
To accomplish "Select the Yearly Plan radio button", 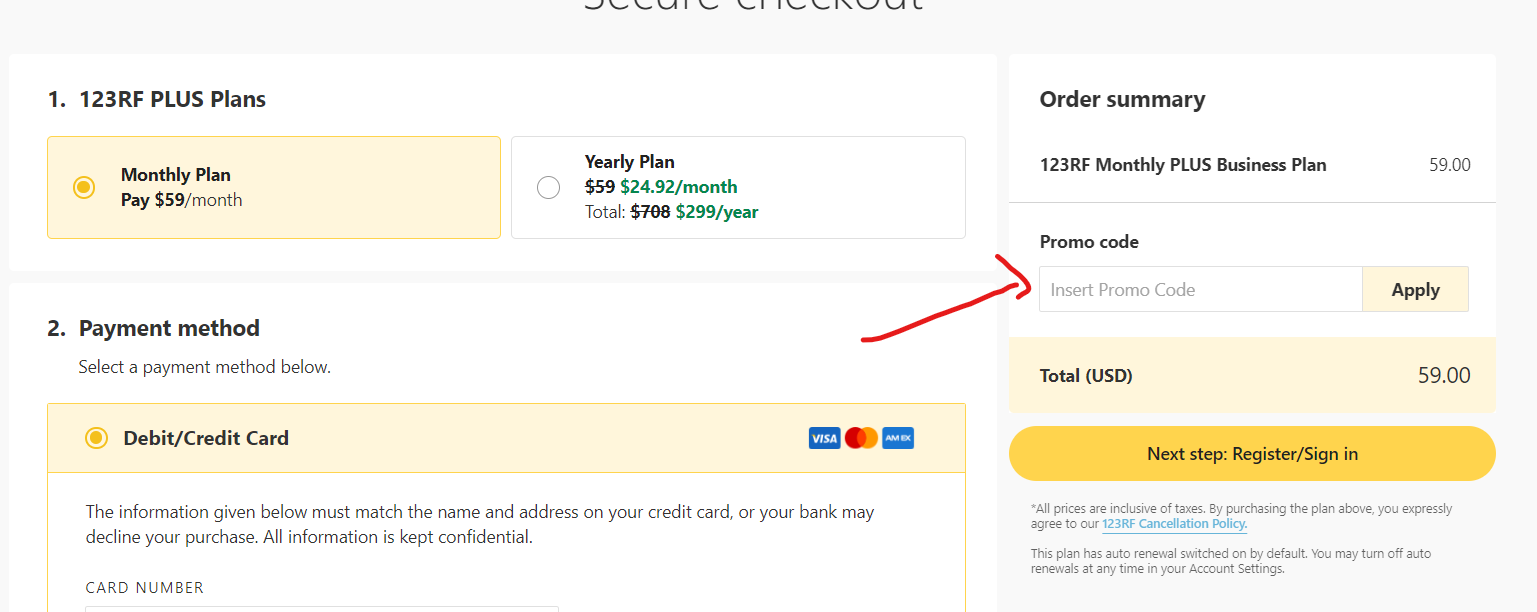I will coord(548,187).
